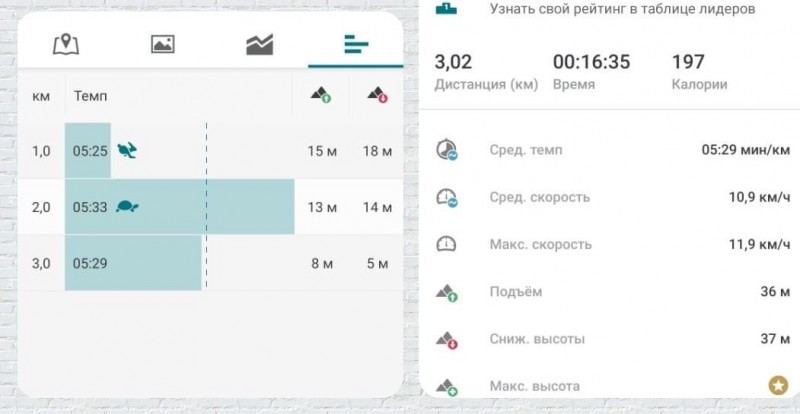Viewport: 800px width, 414px height.
Task: Select the 05:33 pace bar for km 2
Action: click(x=180, y=207)
